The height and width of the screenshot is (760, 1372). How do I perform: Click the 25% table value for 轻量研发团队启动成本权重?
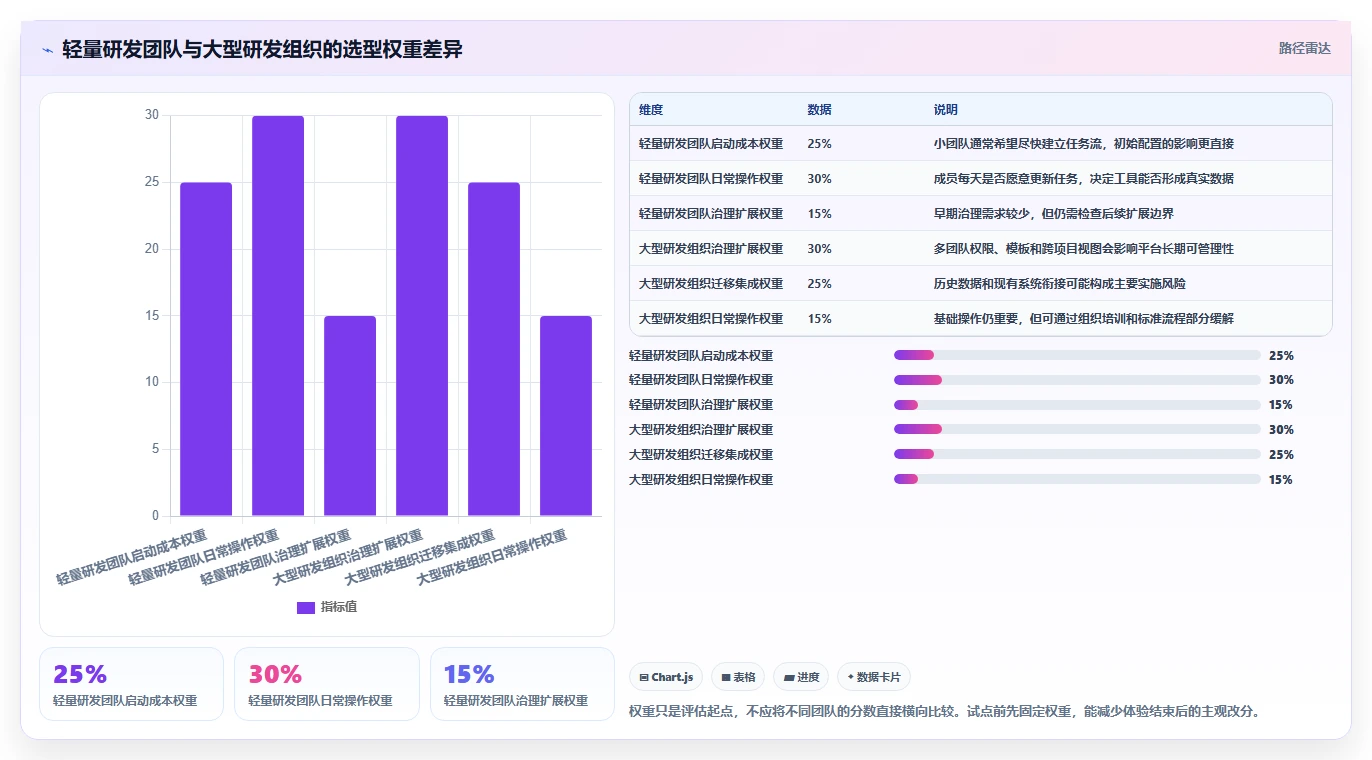(819, 144)
